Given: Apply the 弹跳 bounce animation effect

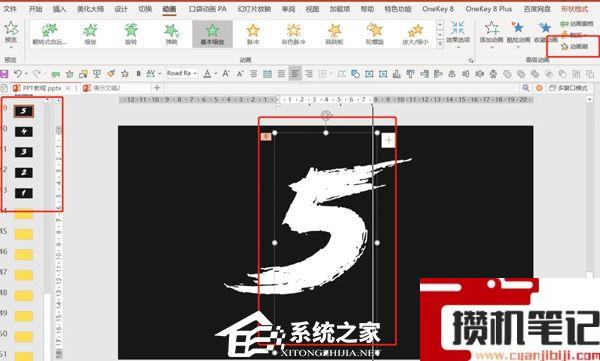Looking at the screenshot, I should point(172,34).
